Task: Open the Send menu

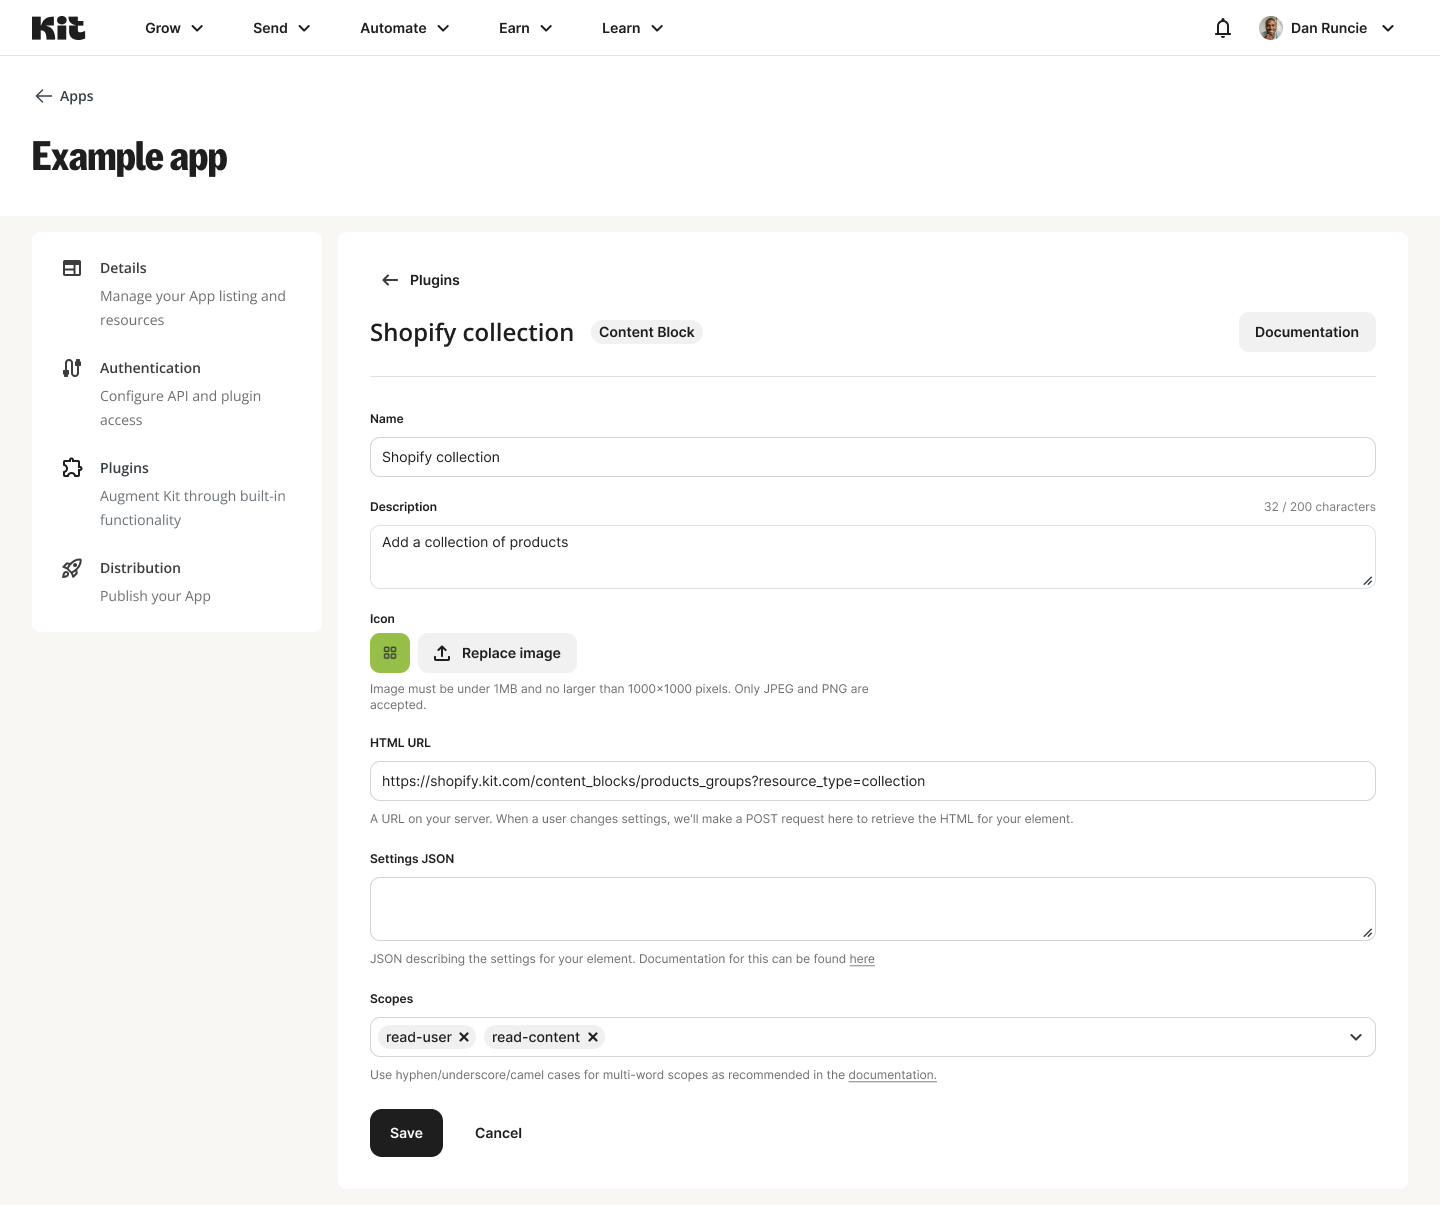Action: coord(282,28)
